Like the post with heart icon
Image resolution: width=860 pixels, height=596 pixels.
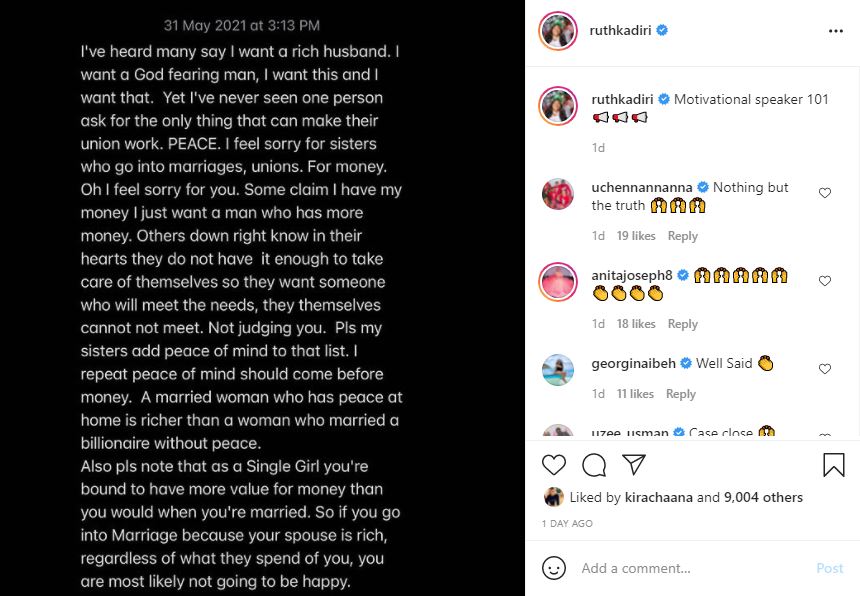pyautogui.click(x=553, y=465)
